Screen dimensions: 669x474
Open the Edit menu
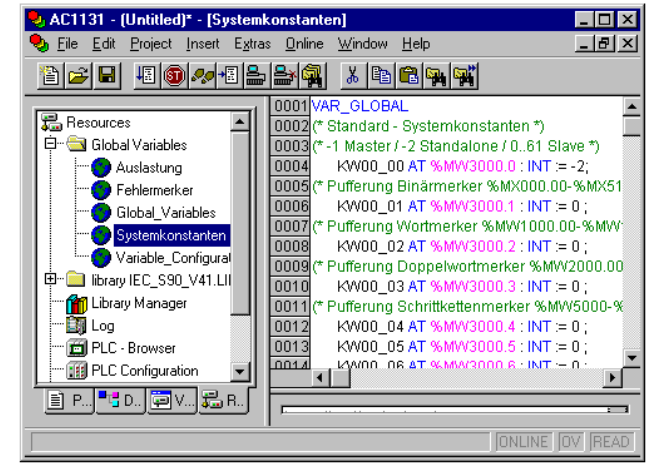coord(104,44)
